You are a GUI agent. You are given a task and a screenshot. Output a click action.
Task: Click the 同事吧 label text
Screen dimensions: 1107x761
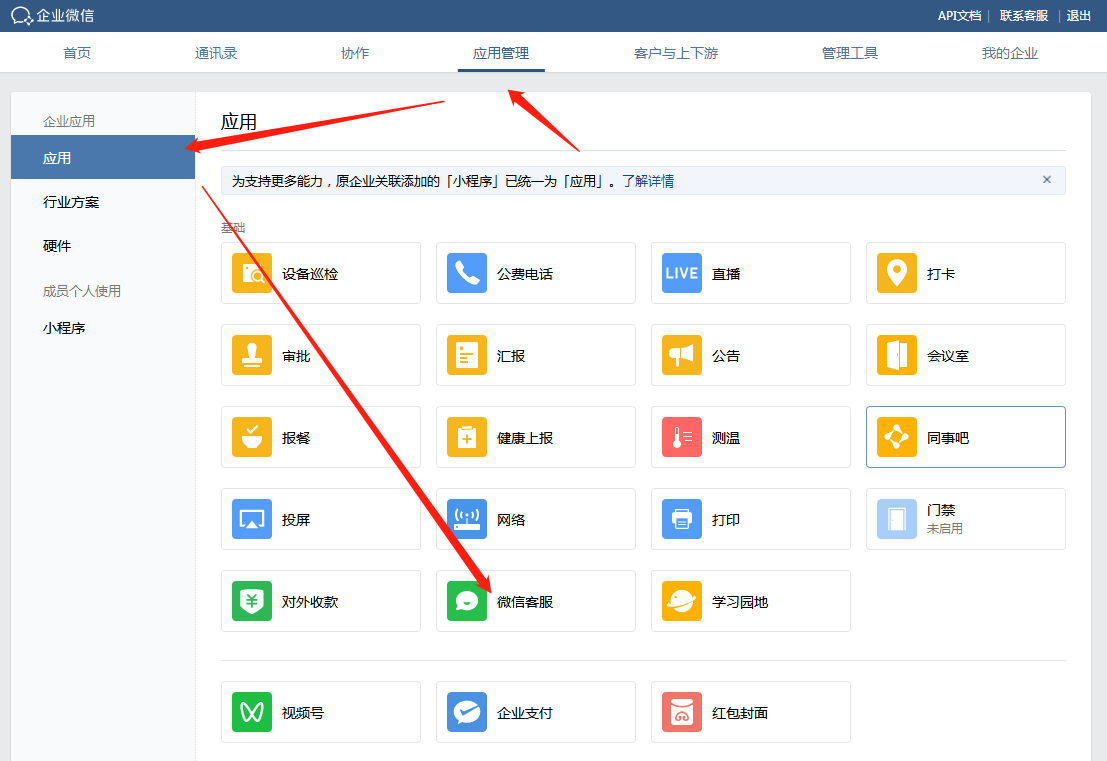click(x=947, y=438)
